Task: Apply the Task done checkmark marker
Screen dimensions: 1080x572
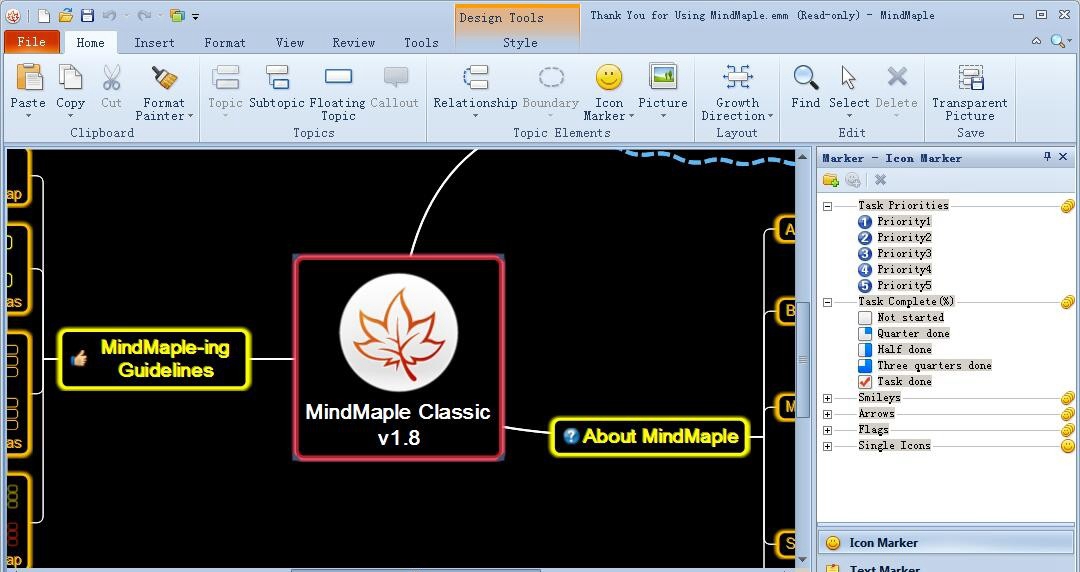Action: pos(895,382)
